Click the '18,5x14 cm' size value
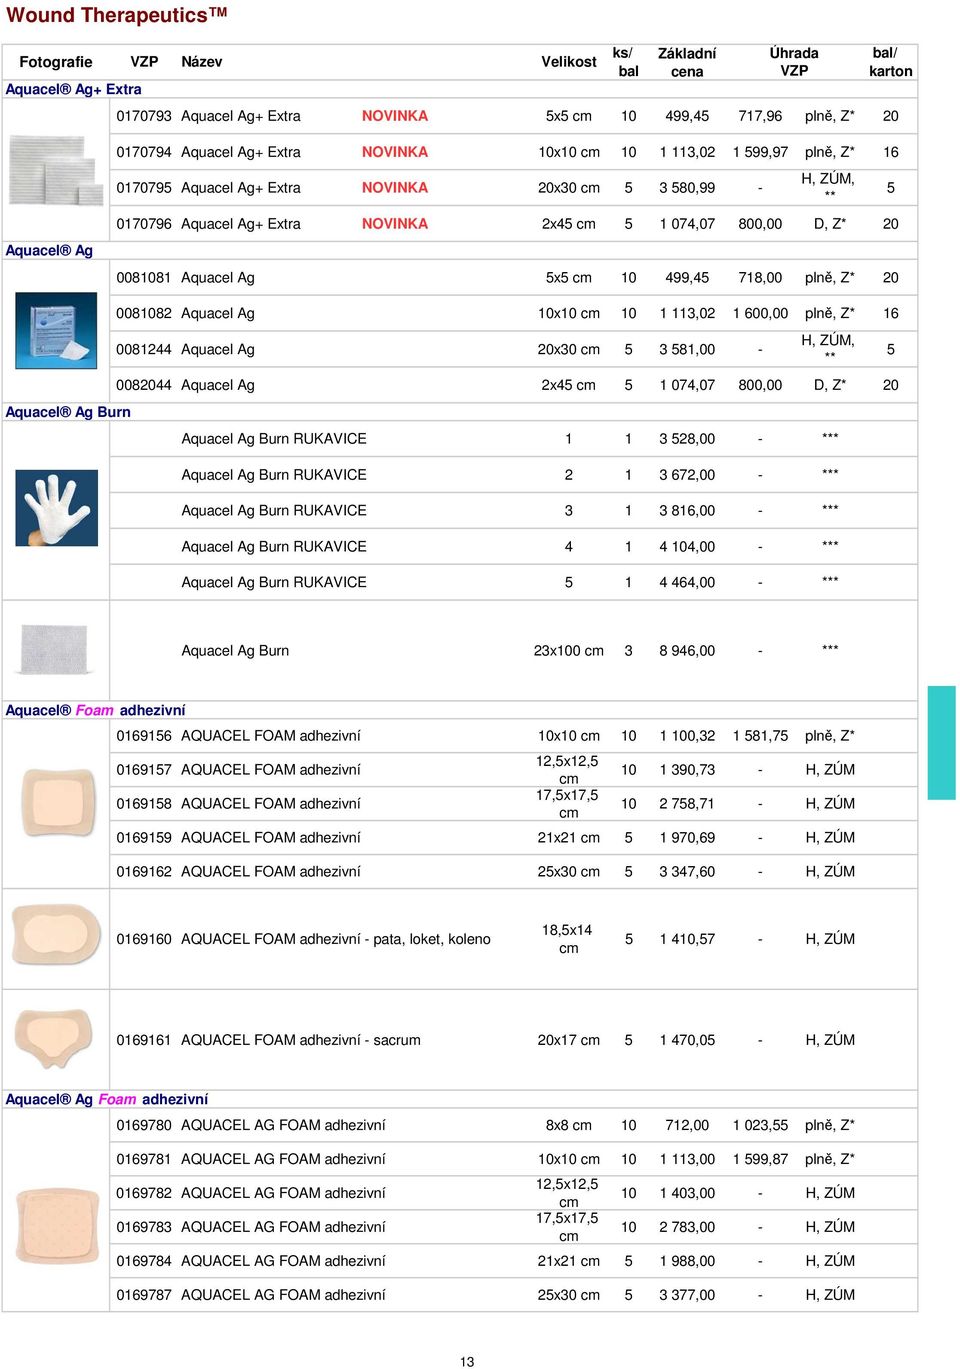 point(568,939)
